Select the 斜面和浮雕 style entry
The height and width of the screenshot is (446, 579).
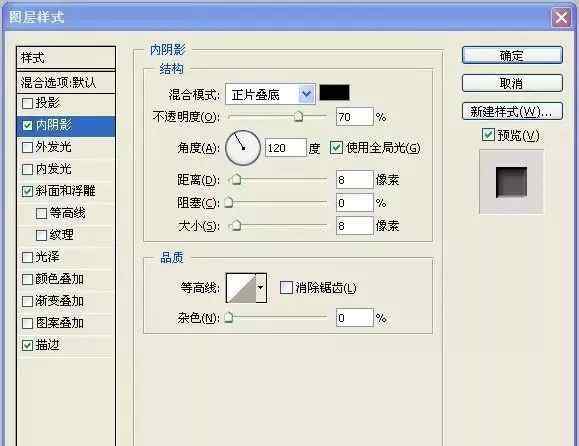[x=66, y=191]
